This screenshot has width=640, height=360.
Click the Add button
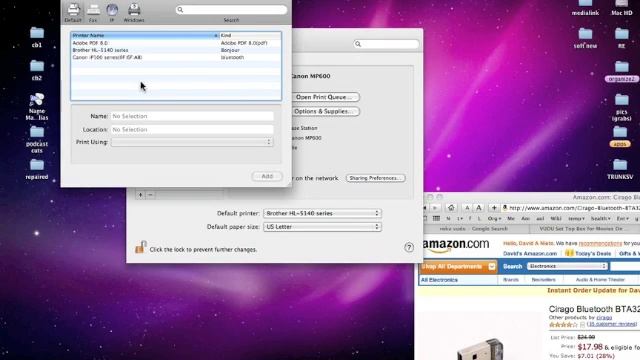[267, 176]
